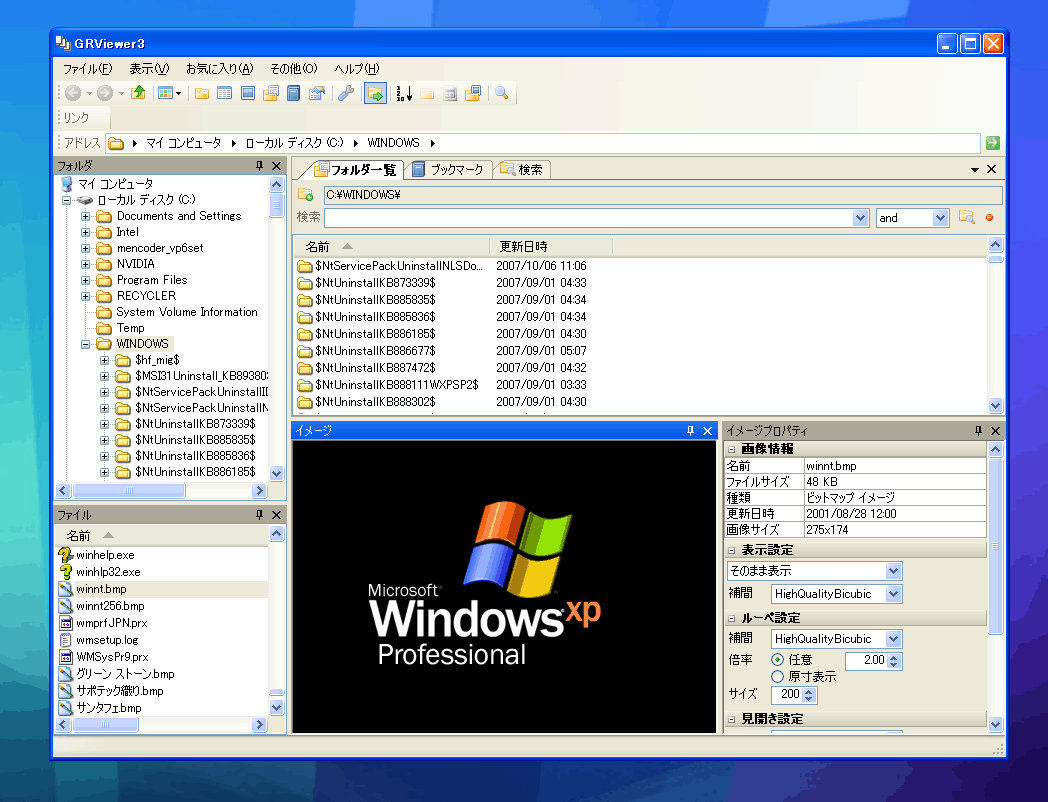The width and height of the screenshot is (1048, 802).
Task: Click マイ コンピュータ in the address breadcrumb
Action: click(x=184, y=143)
